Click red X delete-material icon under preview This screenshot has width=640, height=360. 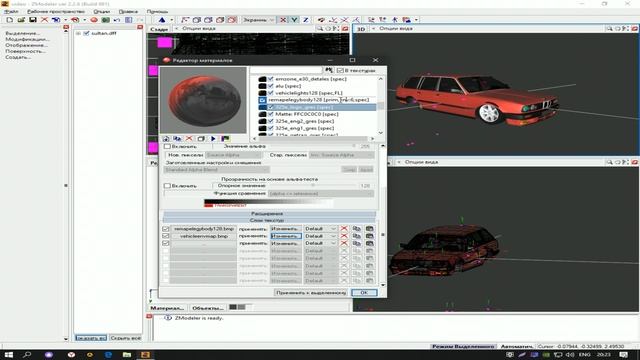[189, 139]
